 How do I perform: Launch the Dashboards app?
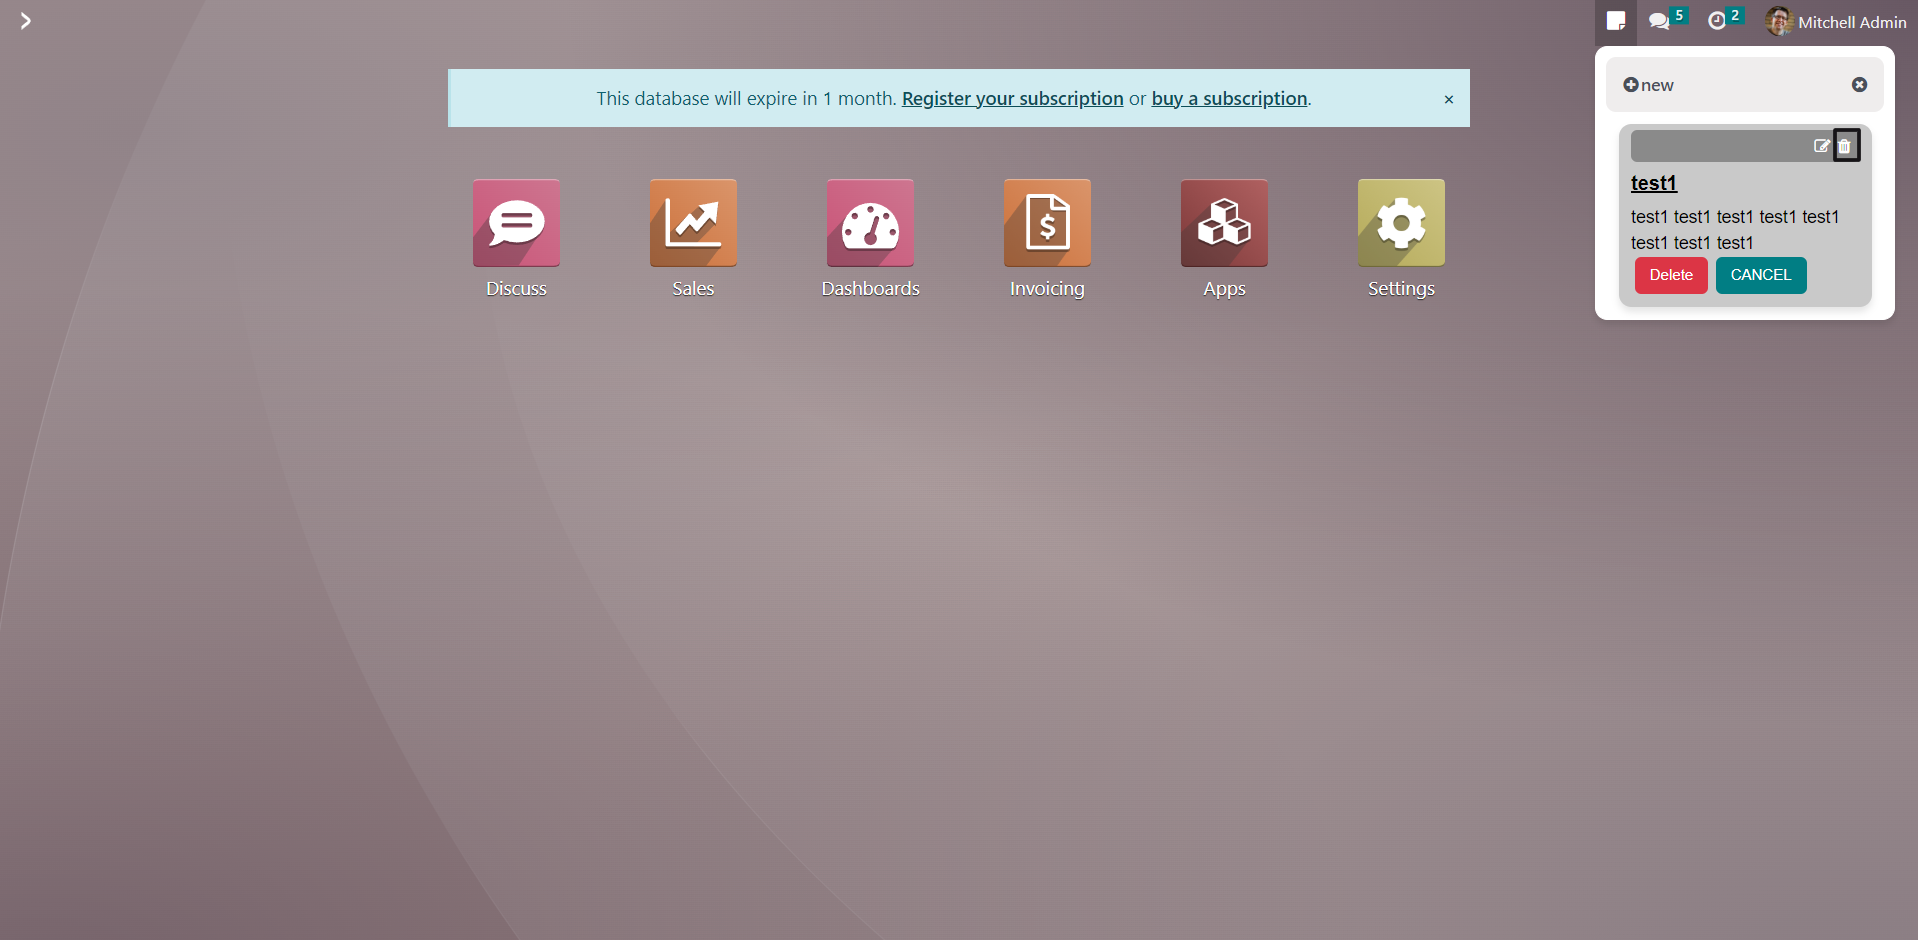pos(870,223)
